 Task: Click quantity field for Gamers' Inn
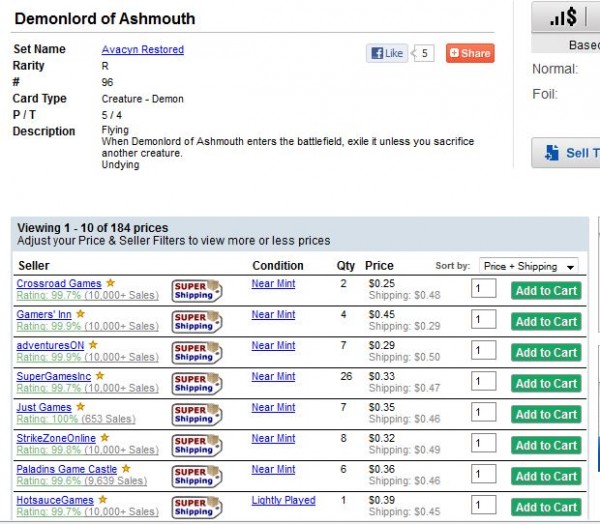tap(483, 321)
